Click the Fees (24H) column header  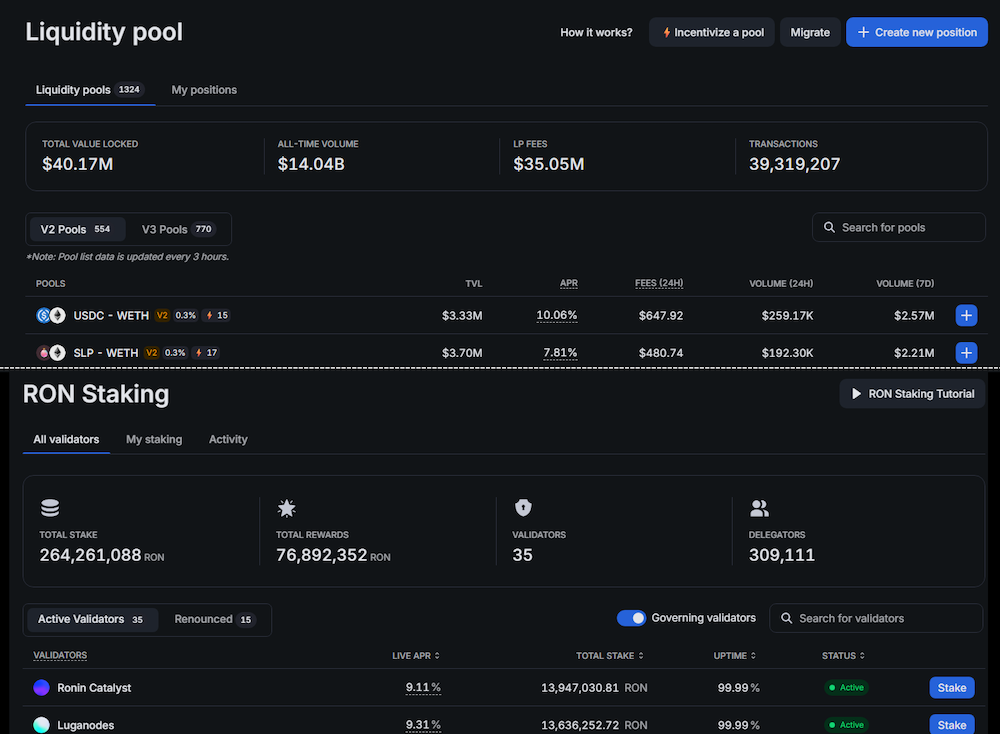(x=659, y=283)
